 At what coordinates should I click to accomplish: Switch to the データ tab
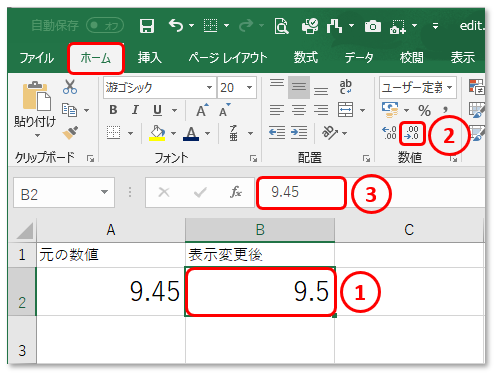(x=359, y=58)
